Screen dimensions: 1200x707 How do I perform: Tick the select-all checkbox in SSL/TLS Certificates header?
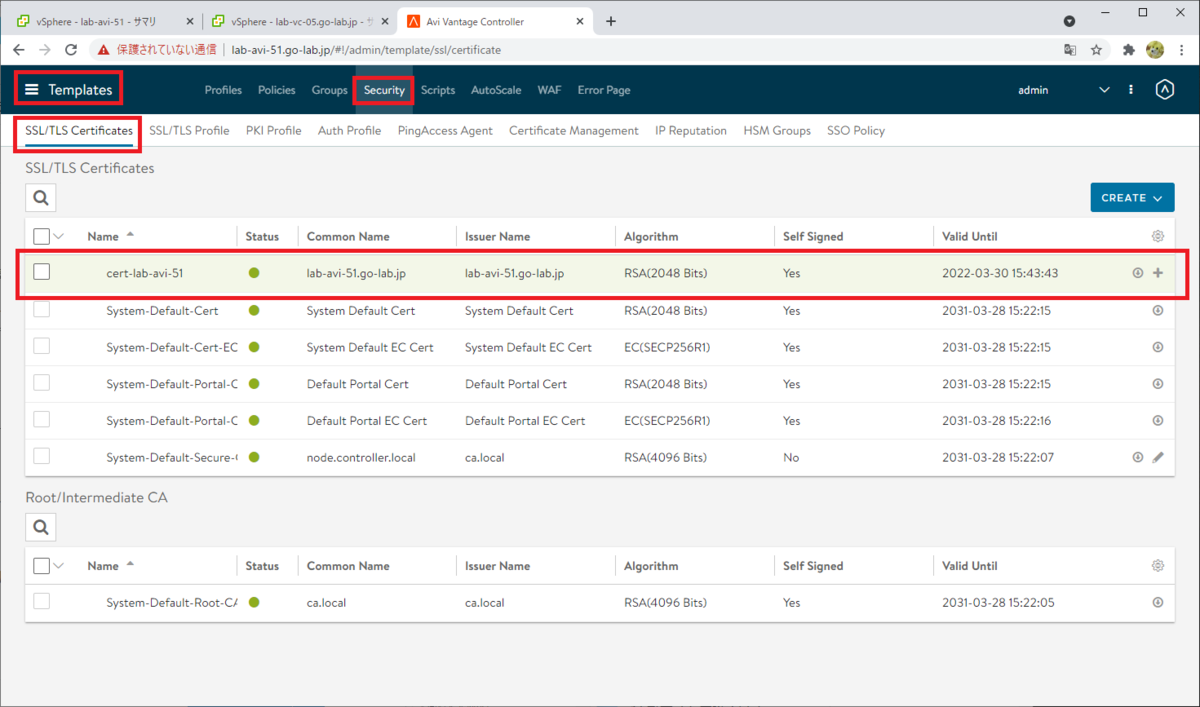[x=41, y=237]
